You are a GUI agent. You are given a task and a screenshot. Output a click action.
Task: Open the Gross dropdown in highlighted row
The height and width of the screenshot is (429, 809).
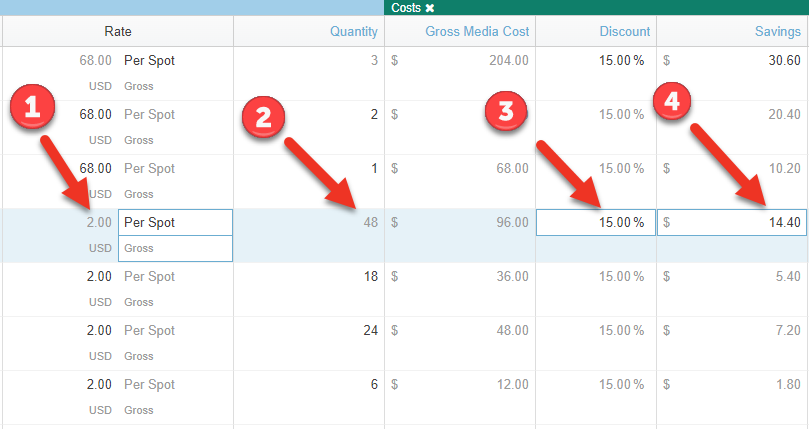click(175, 248)
